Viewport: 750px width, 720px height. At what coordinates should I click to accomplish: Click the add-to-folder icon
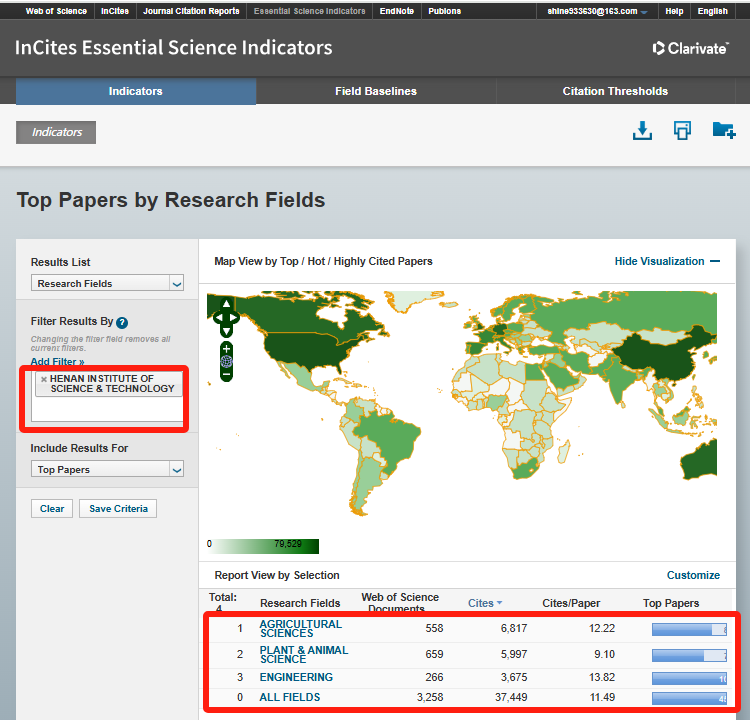click(723, 131)
